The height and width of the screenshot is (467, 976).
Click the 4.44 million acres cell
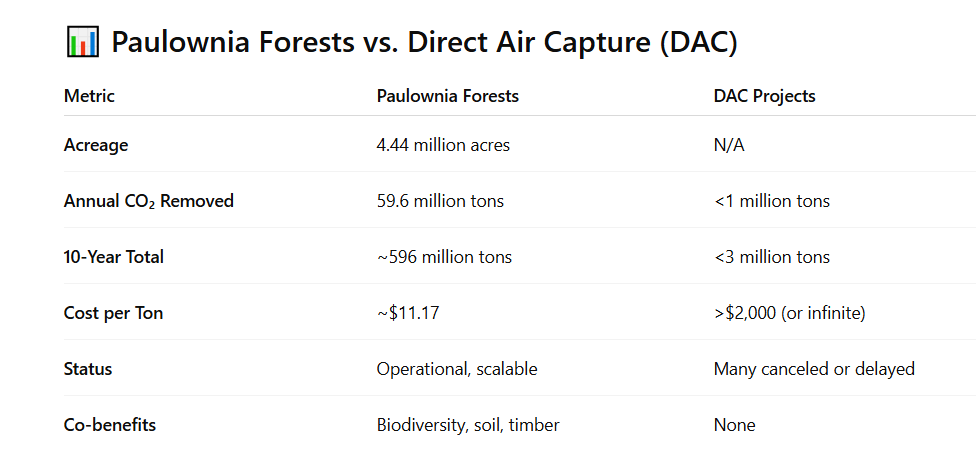click(443, 145)
